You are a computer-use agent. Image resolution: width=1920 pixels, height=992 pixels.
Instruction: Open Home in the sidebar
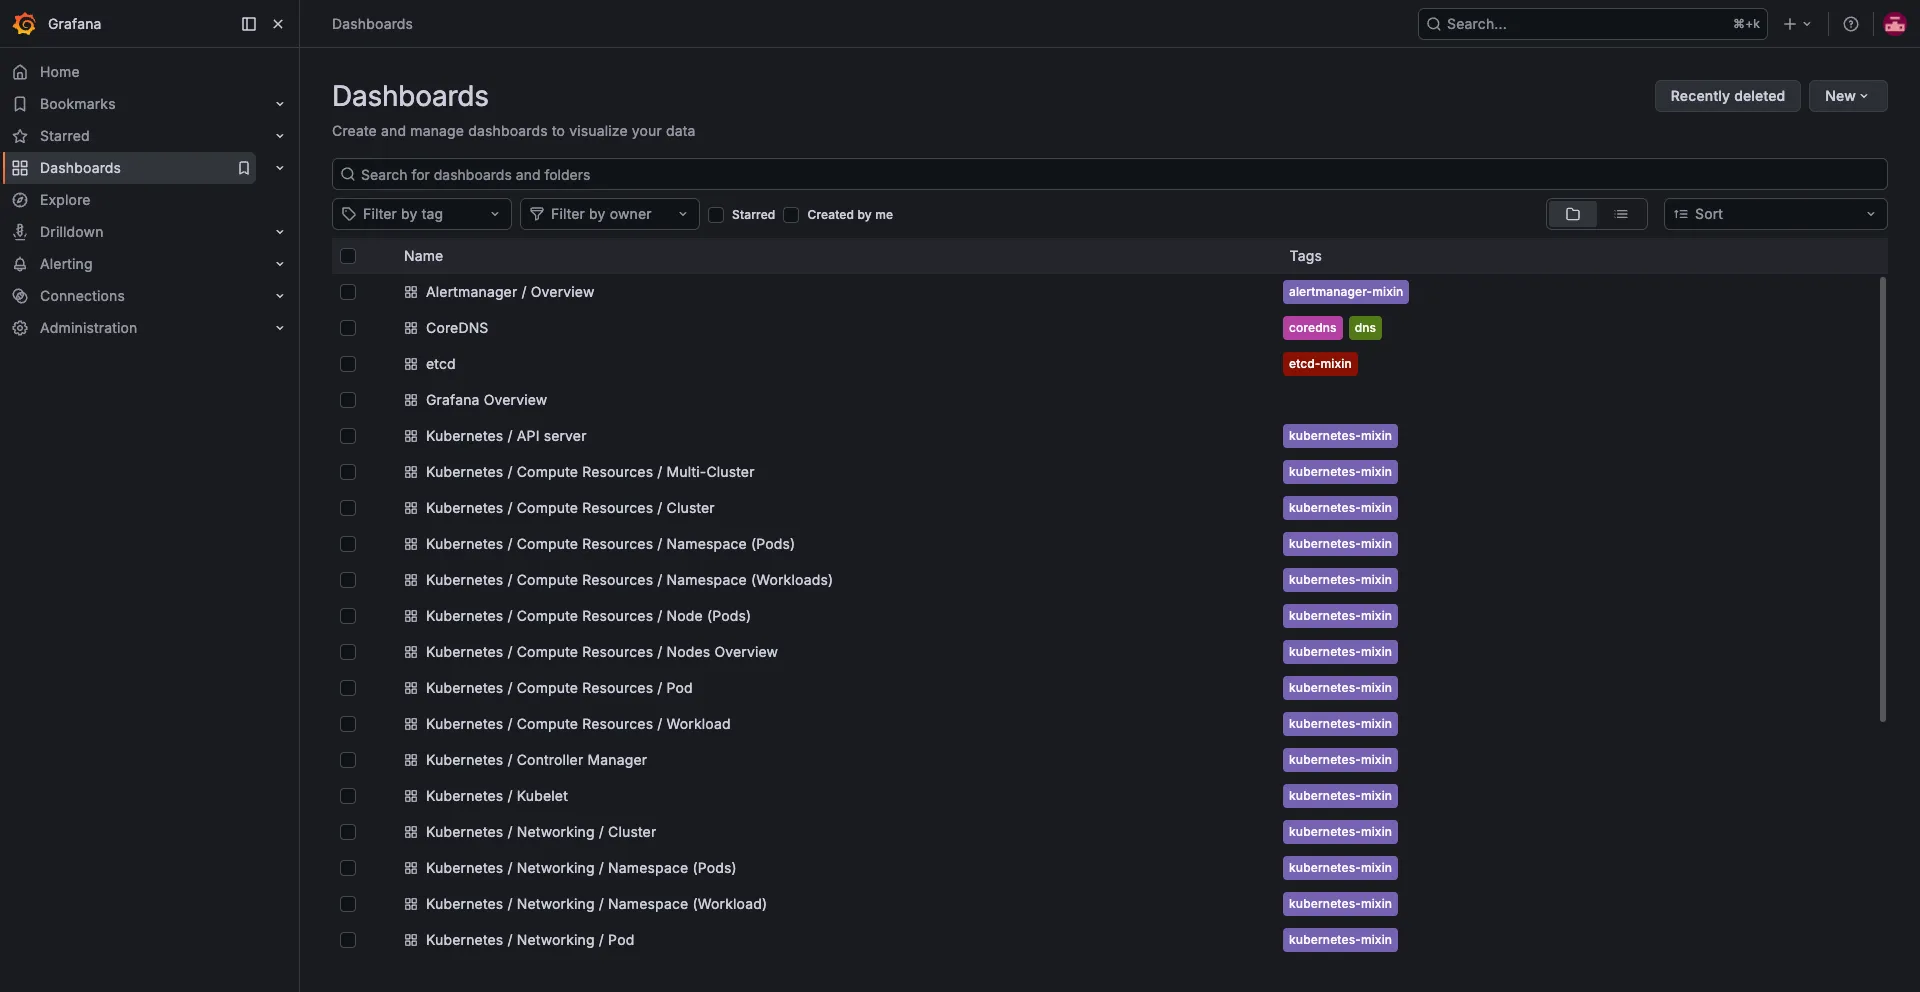pos(59,72)
